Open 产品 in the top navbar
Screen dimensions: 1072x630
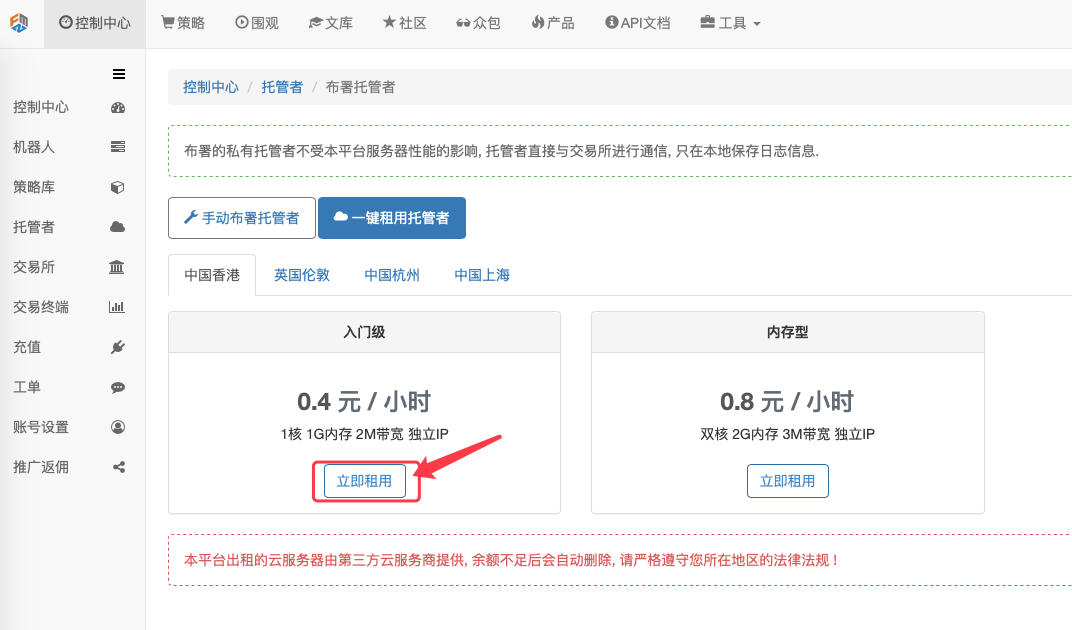coord(553,23)
